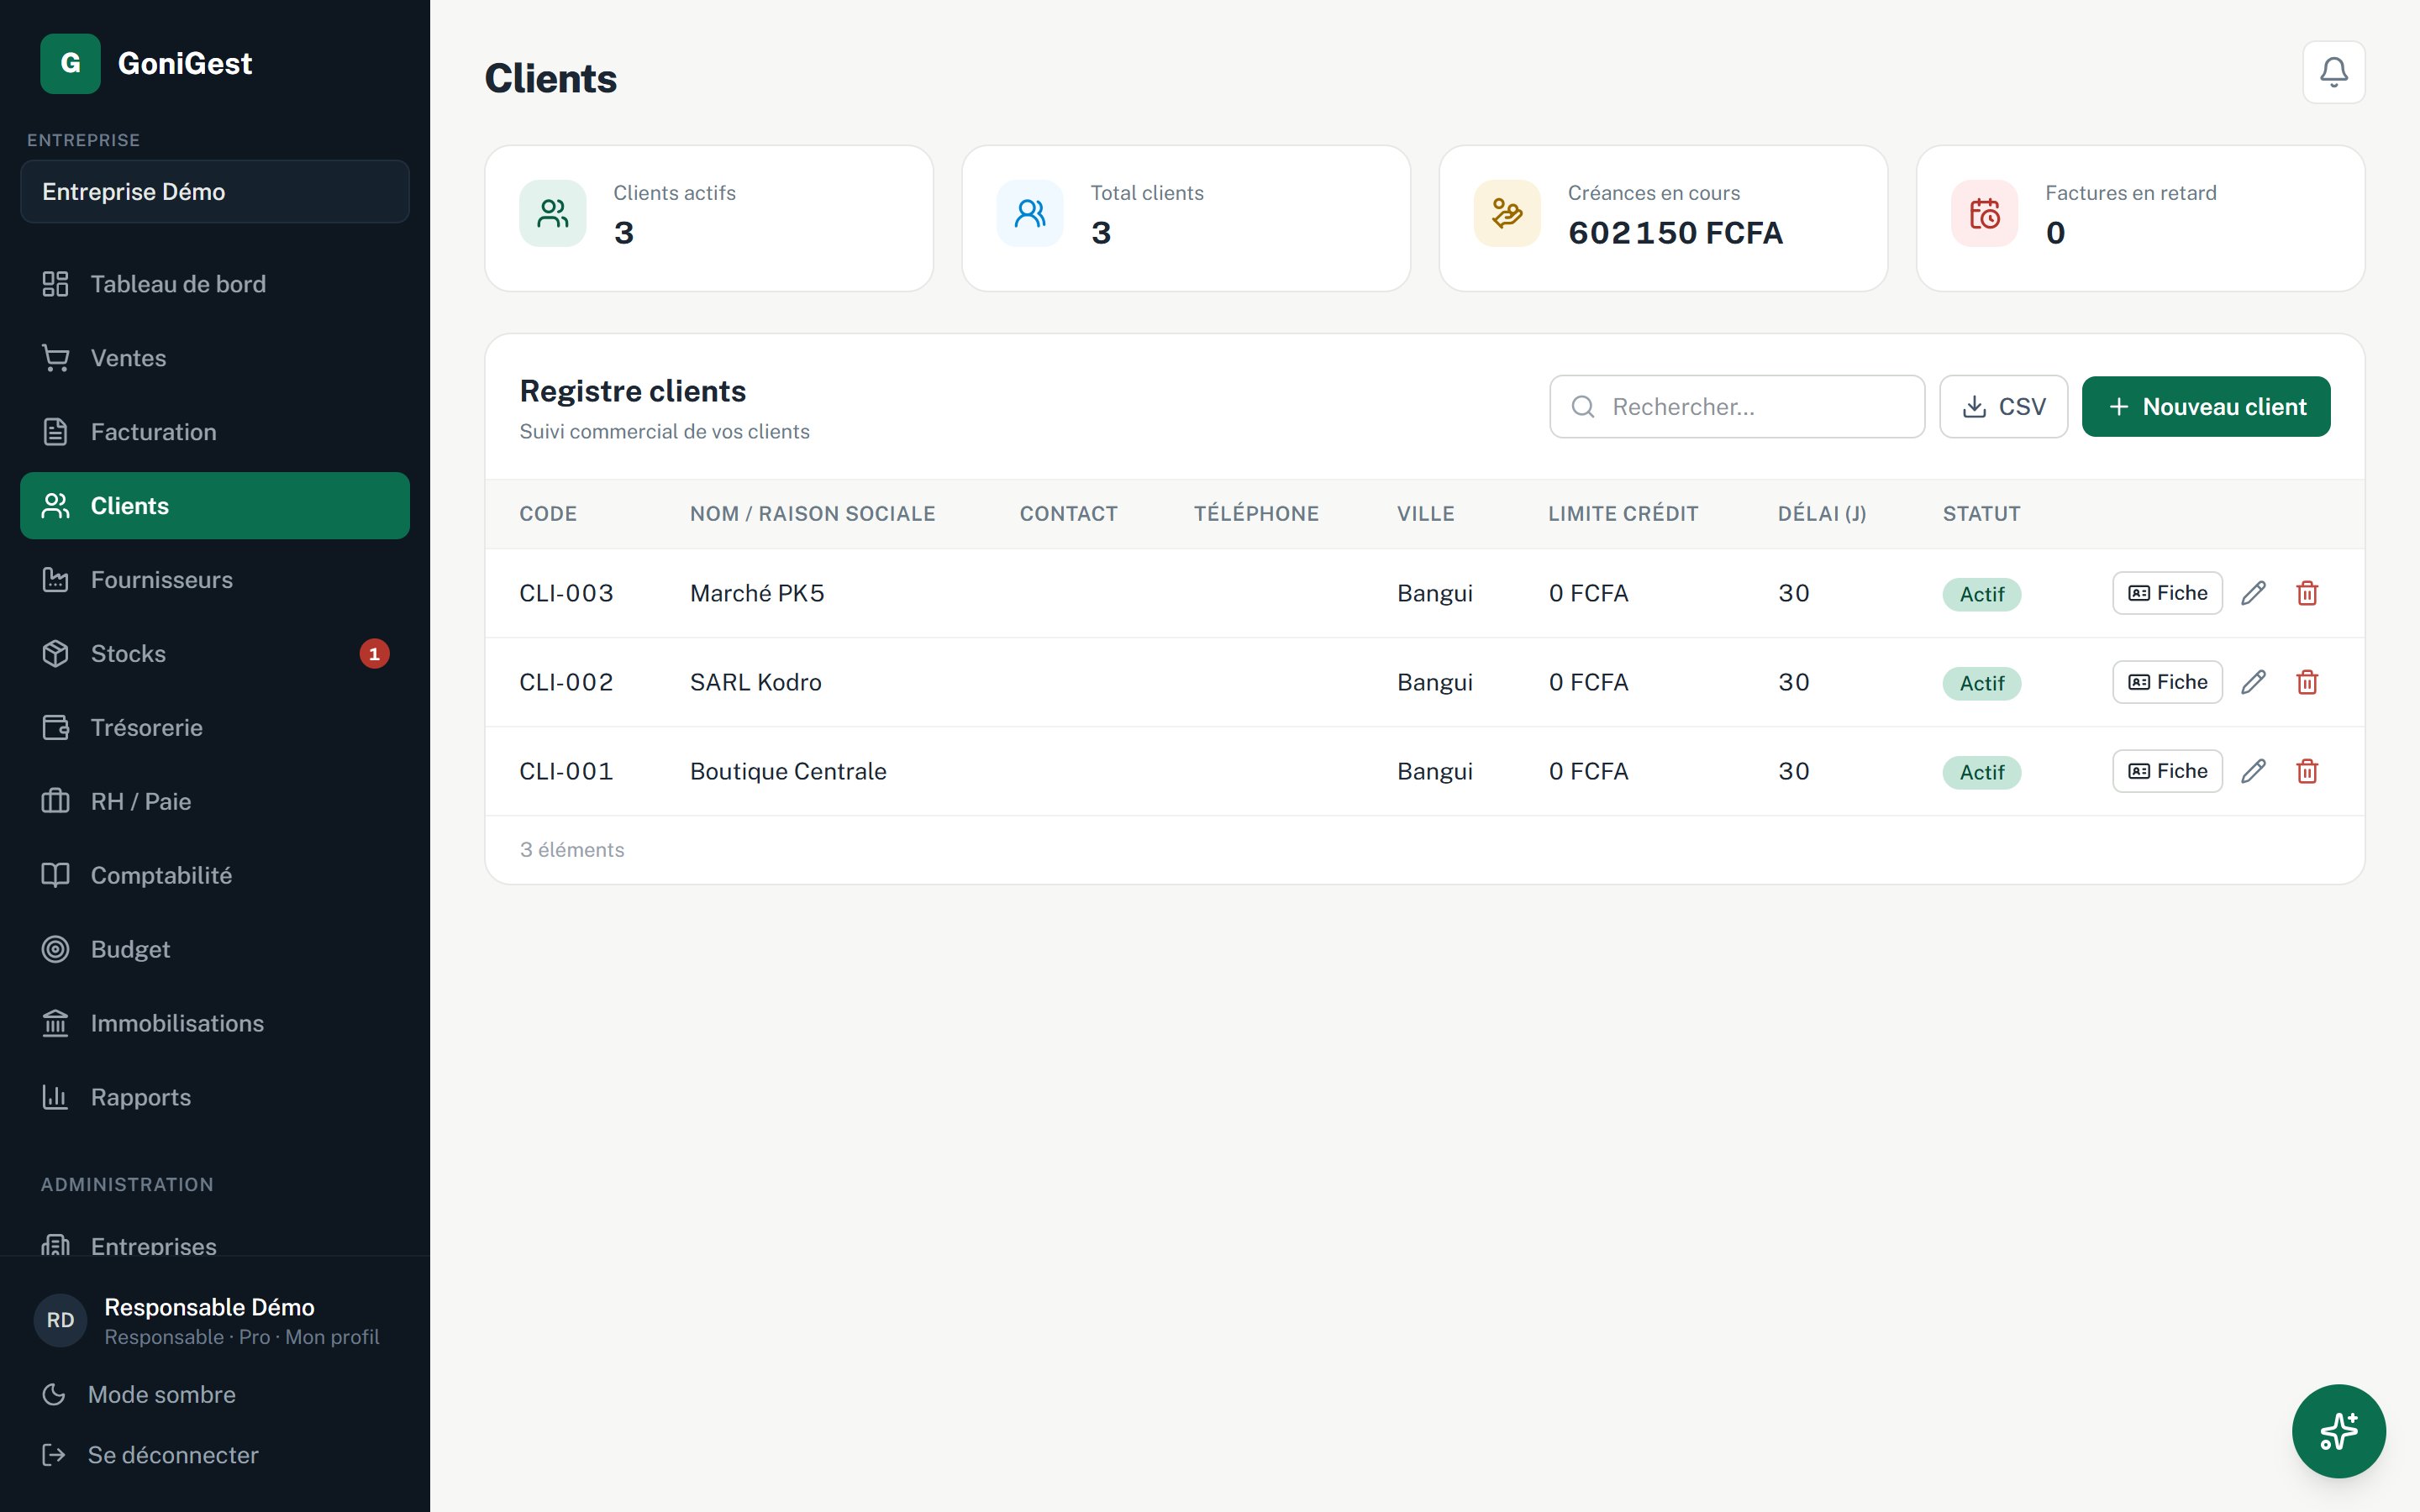Screen dimensions: 2420x1512
Task: Export the client list as CSV
Action: point(2003,407)
